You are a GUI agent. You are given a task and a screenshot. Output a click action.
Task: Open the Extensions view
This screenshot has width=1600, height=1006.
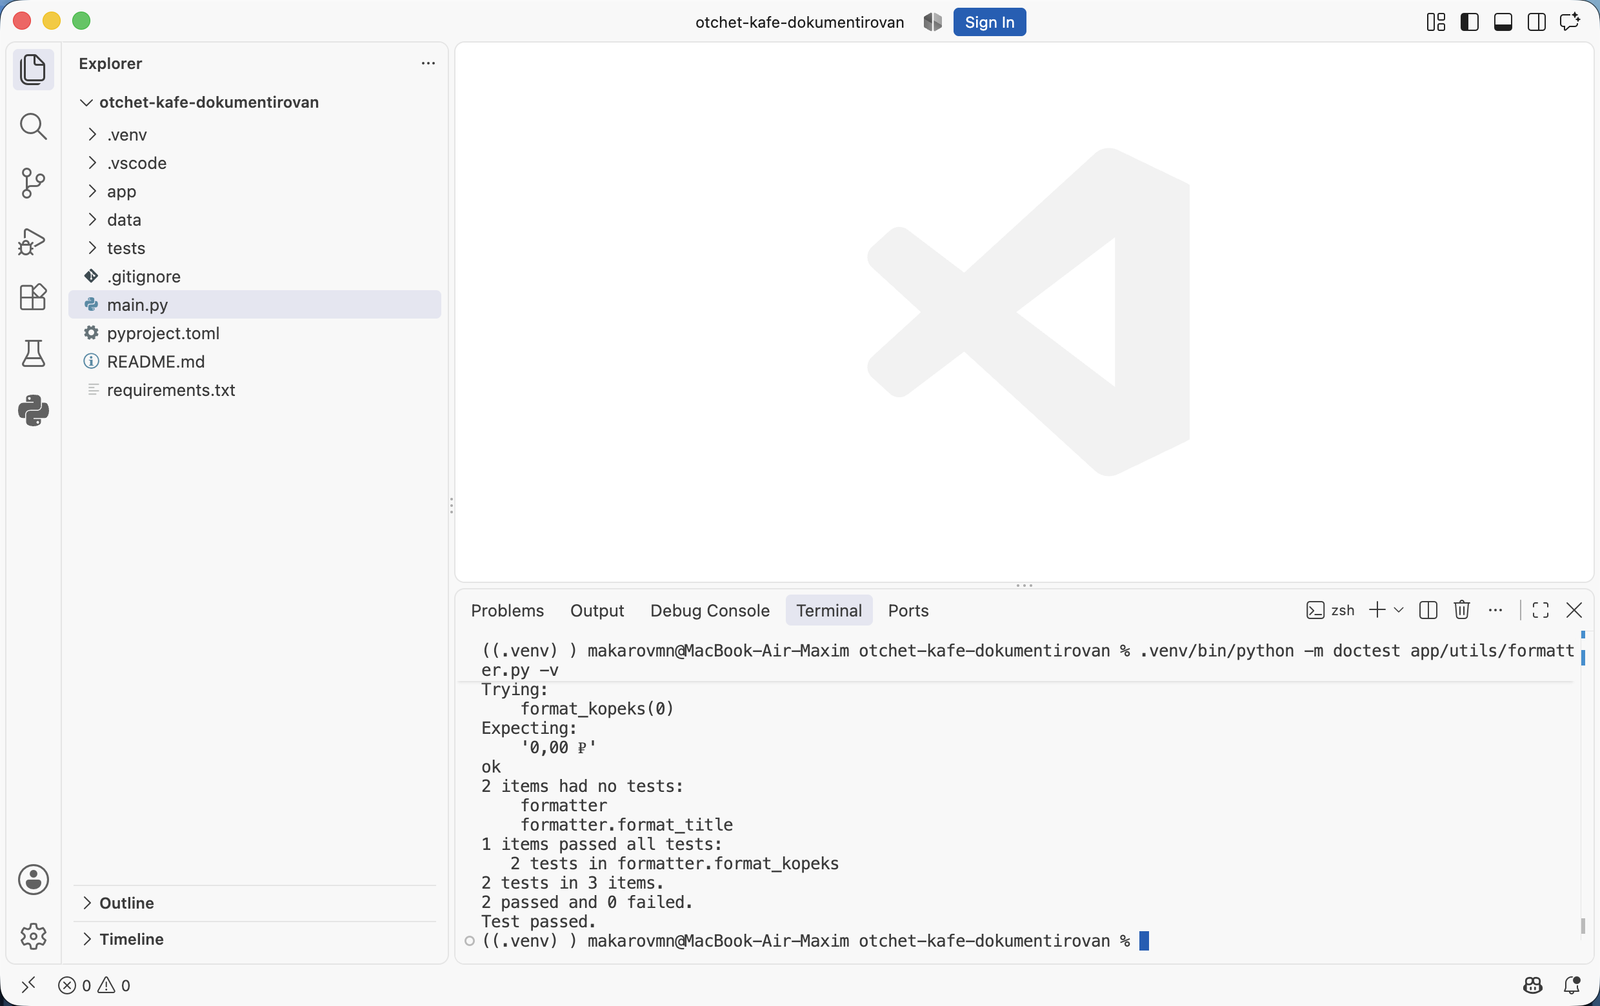click(33, 297)
